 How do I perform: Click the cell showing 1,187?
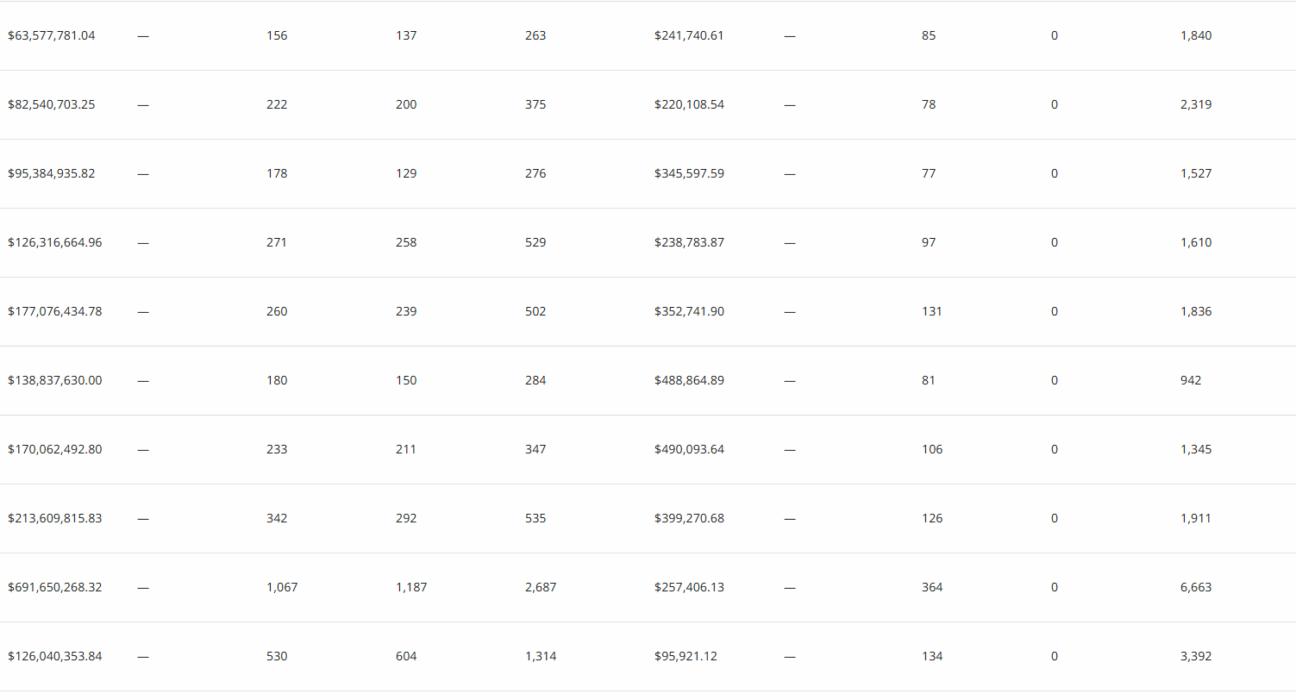coord(411,588)
